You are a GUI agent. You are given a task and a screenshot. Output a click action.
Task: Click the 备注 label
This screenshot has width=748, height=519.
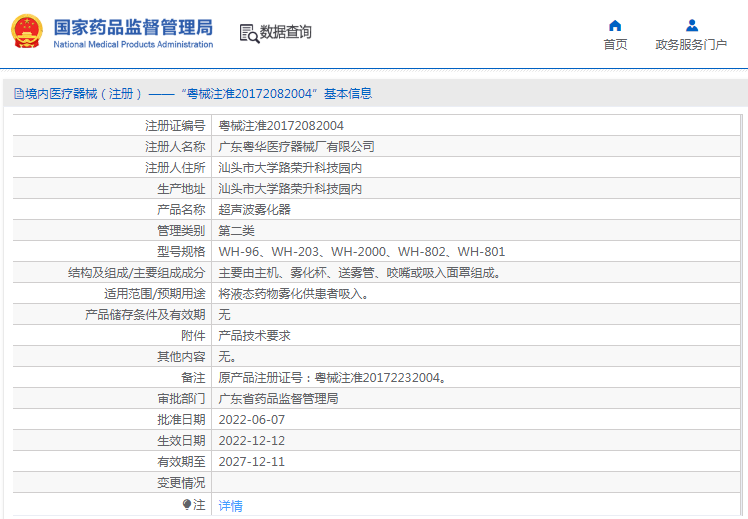[193, 377]
